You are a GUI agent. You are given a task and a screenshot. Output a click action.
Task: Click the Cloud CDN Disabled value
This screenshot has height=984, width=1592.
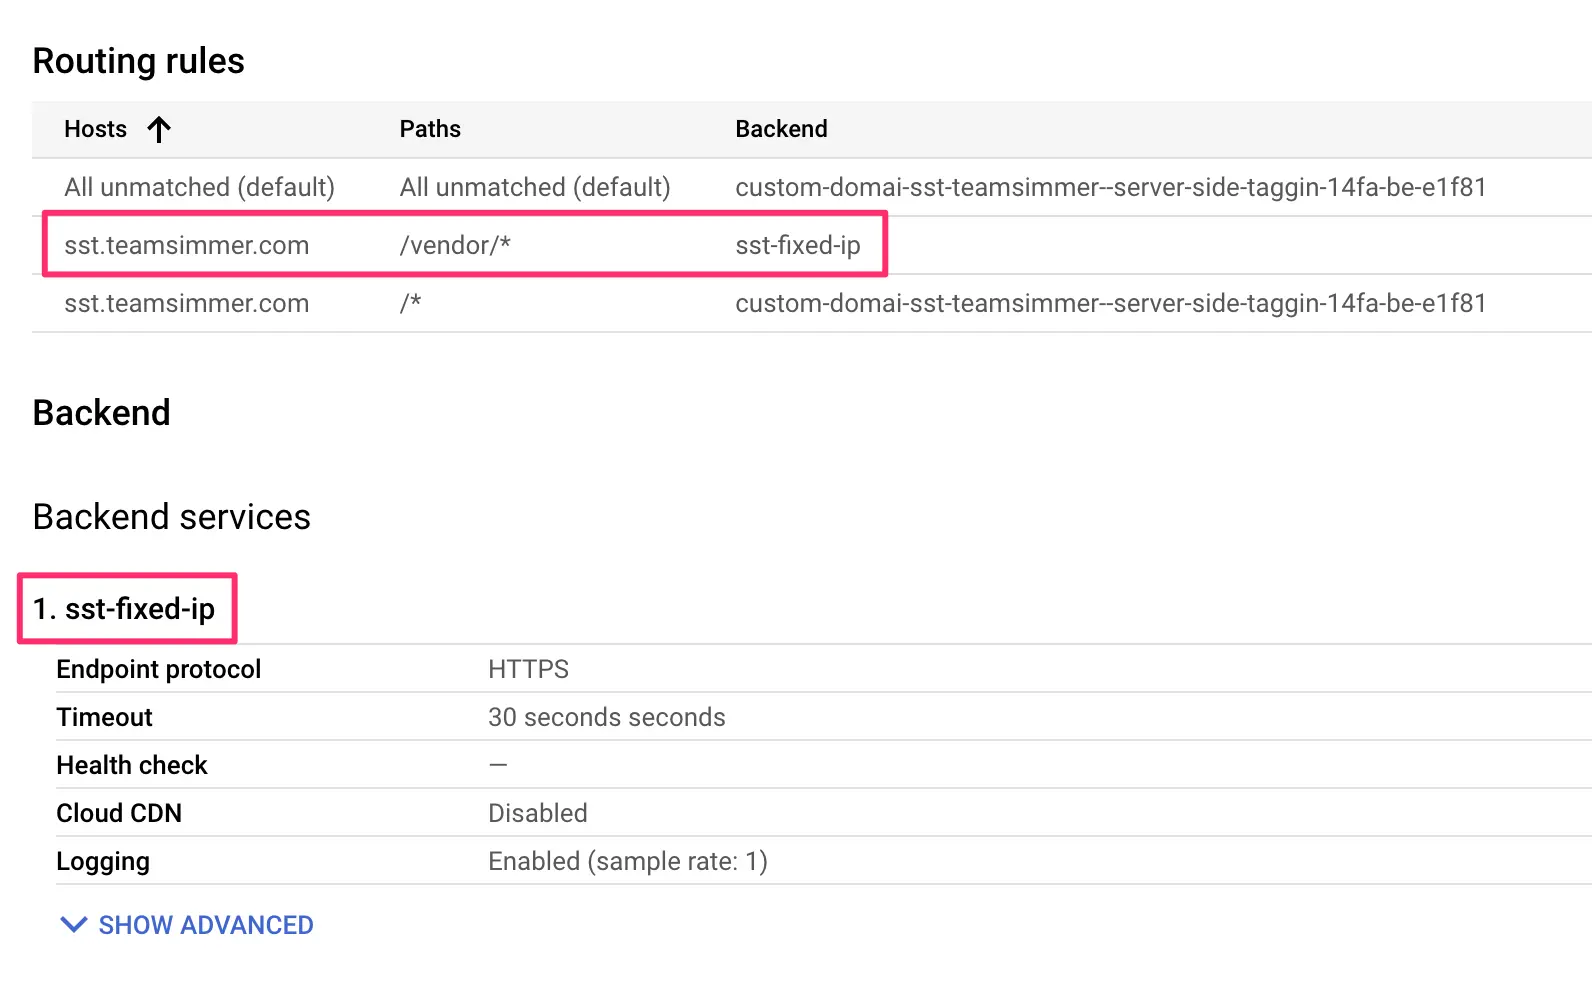pyautogui.click(x=537, y=813)
